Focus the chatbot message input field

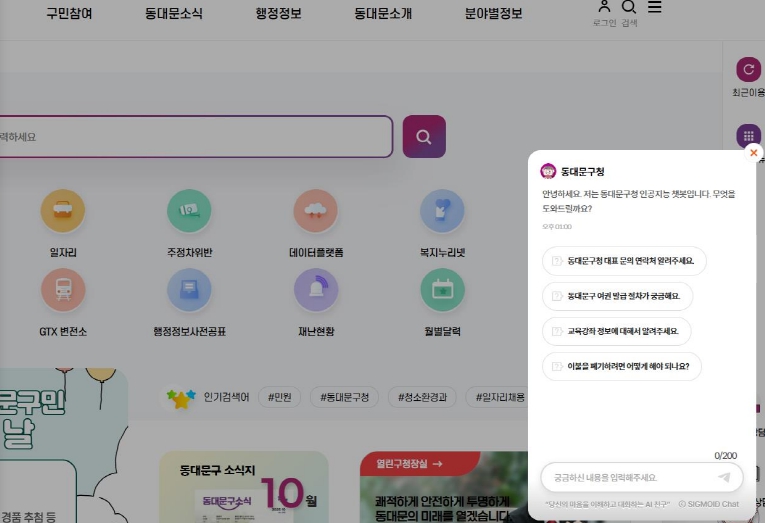[628, 477]
